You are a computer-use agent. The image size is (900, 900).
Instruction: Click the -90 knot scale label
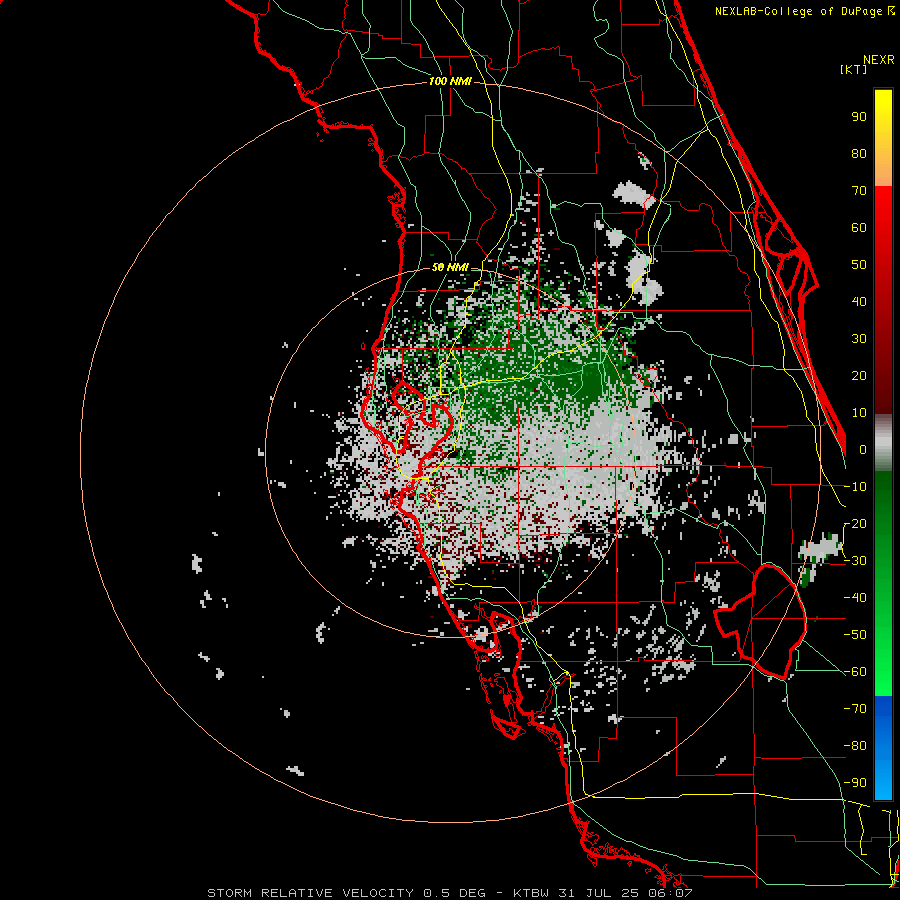point(855,783)
